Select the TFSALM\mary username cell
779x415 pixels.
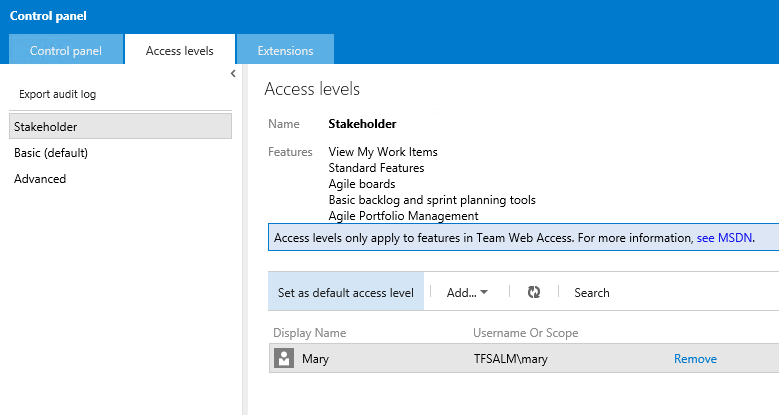pos(511,359)
